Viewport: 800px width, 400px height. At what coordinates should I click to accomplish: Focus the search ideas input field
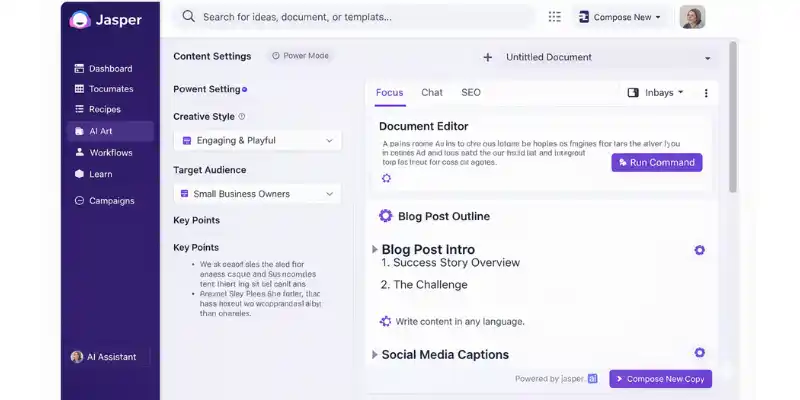[355, 17]
